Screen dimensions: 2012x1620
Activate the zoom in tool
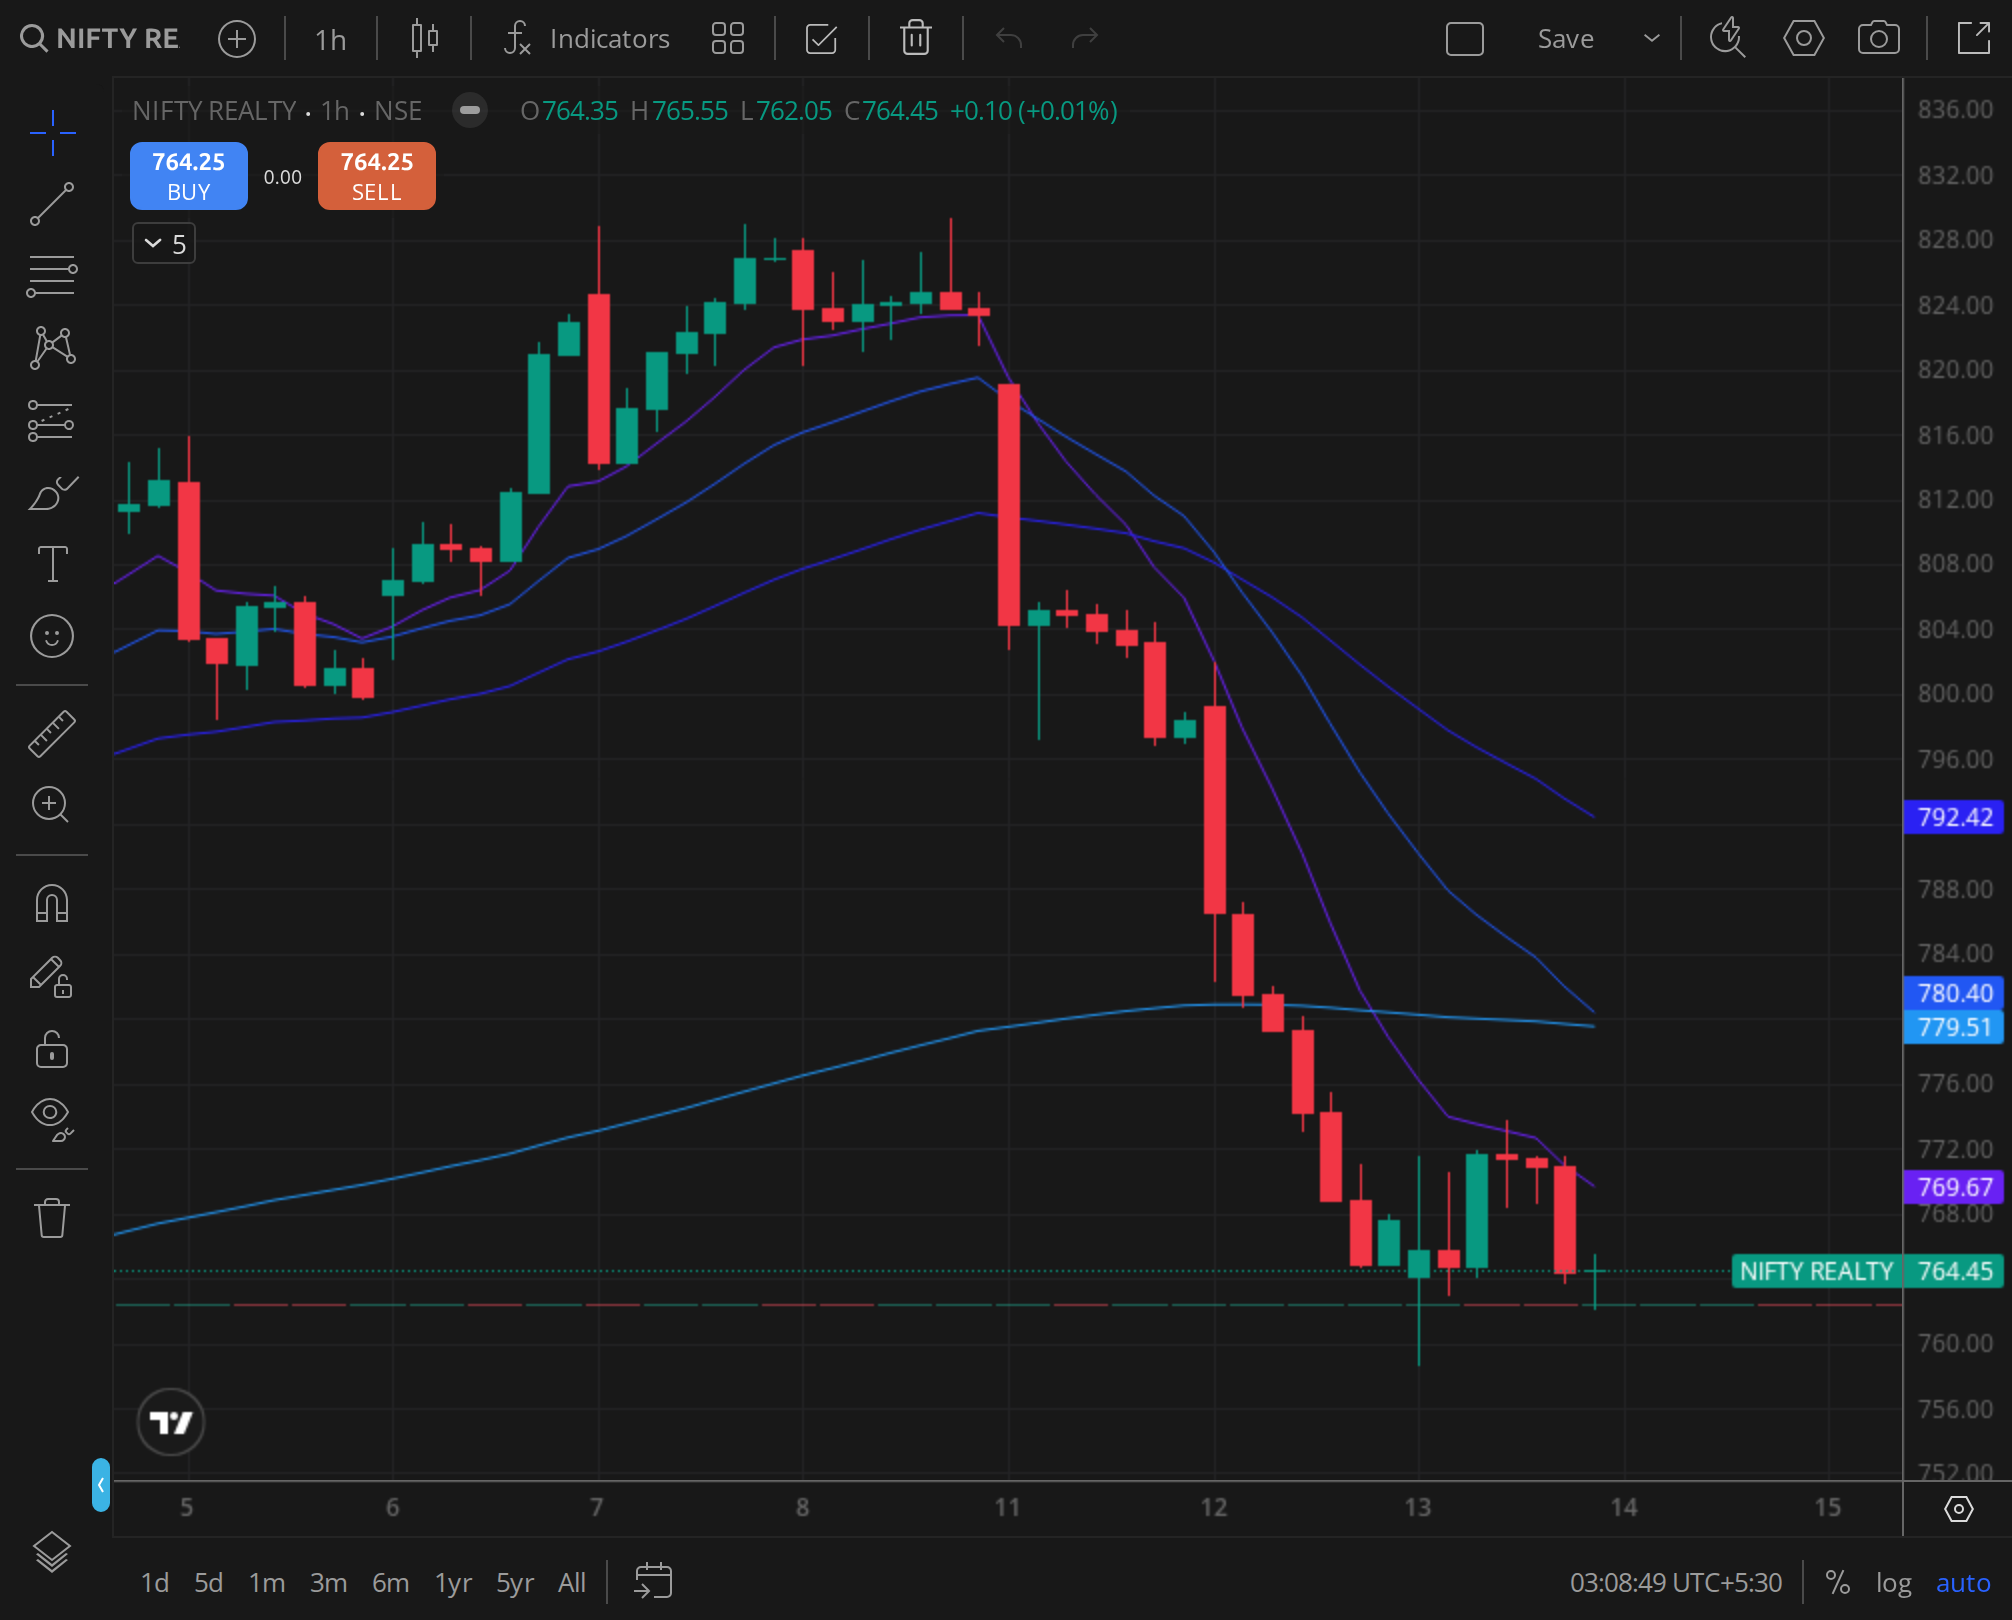coord(52,805)
